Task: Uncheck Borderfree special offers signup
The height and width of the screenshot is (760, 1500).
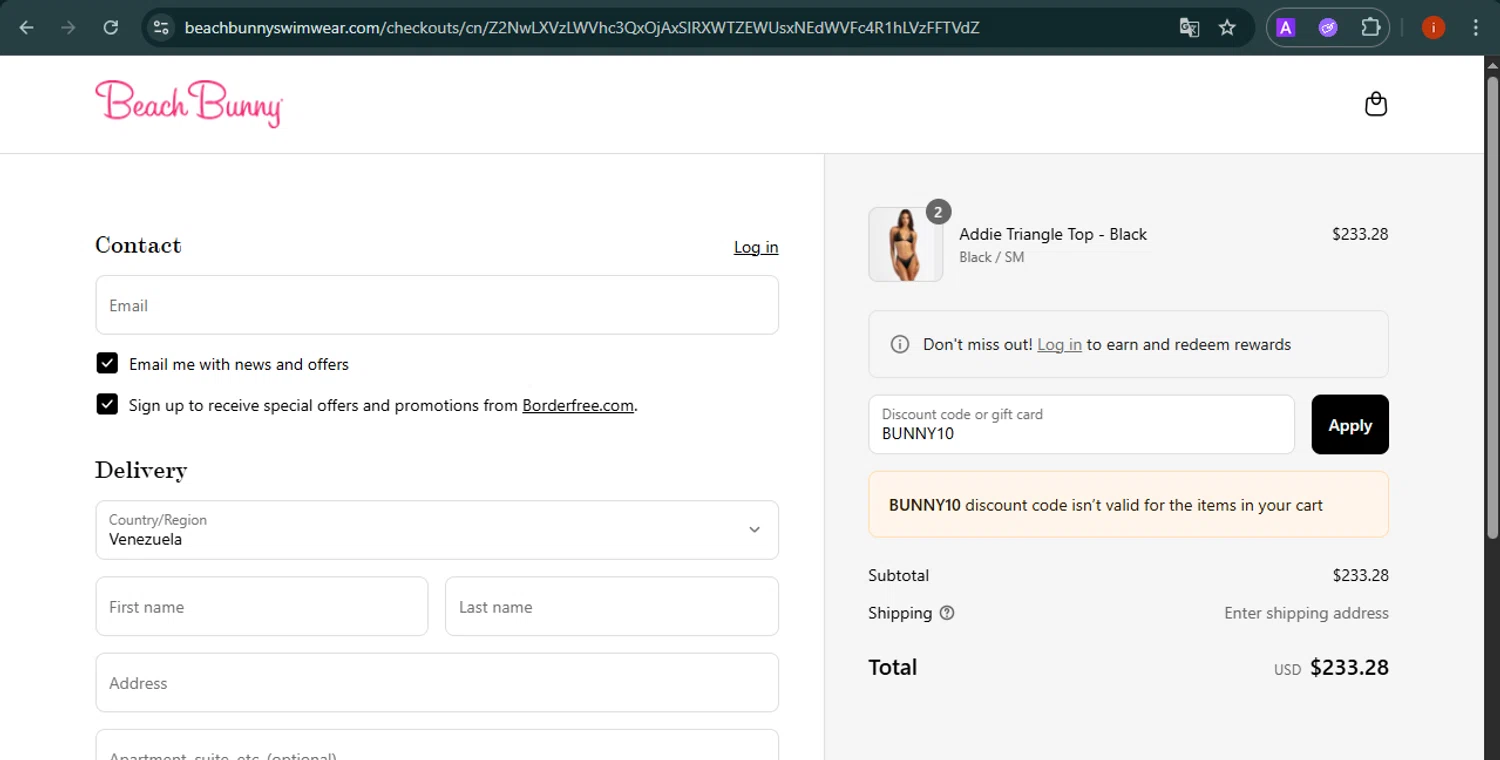Action: (107, 404)
